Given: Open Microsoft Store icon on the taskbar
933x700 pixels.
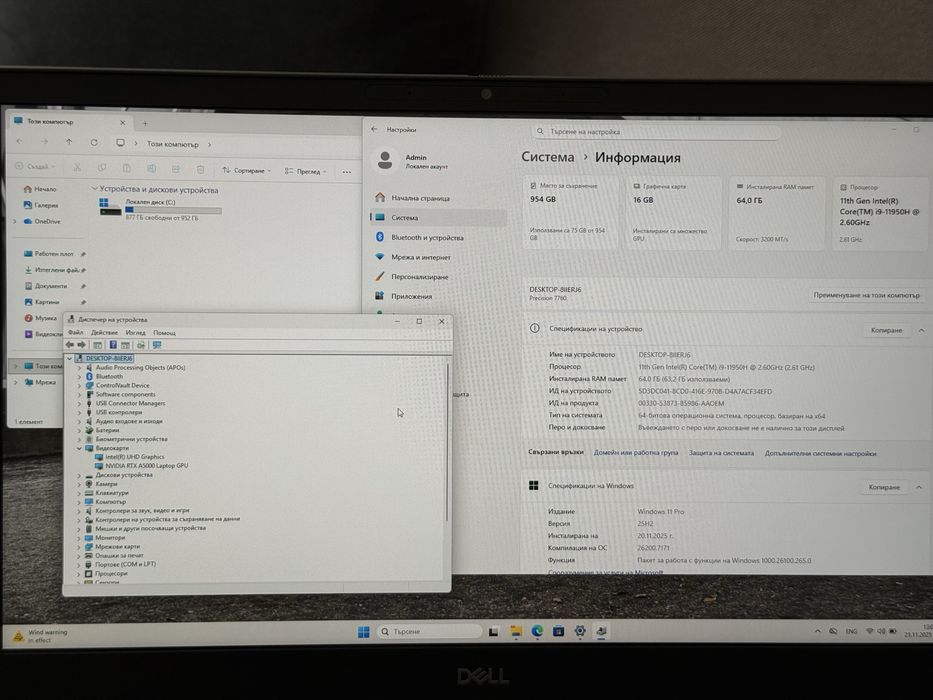Looking at the screenshot, I should [558, 631].
